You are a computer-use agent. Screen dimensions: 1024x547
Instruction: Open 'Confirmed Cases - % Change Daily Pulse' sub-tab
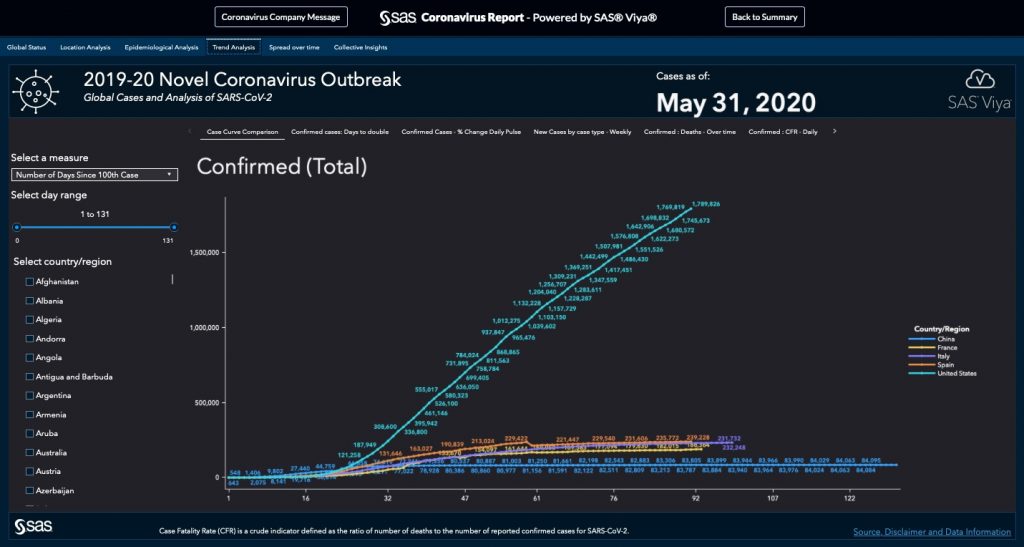click(461, 132)
